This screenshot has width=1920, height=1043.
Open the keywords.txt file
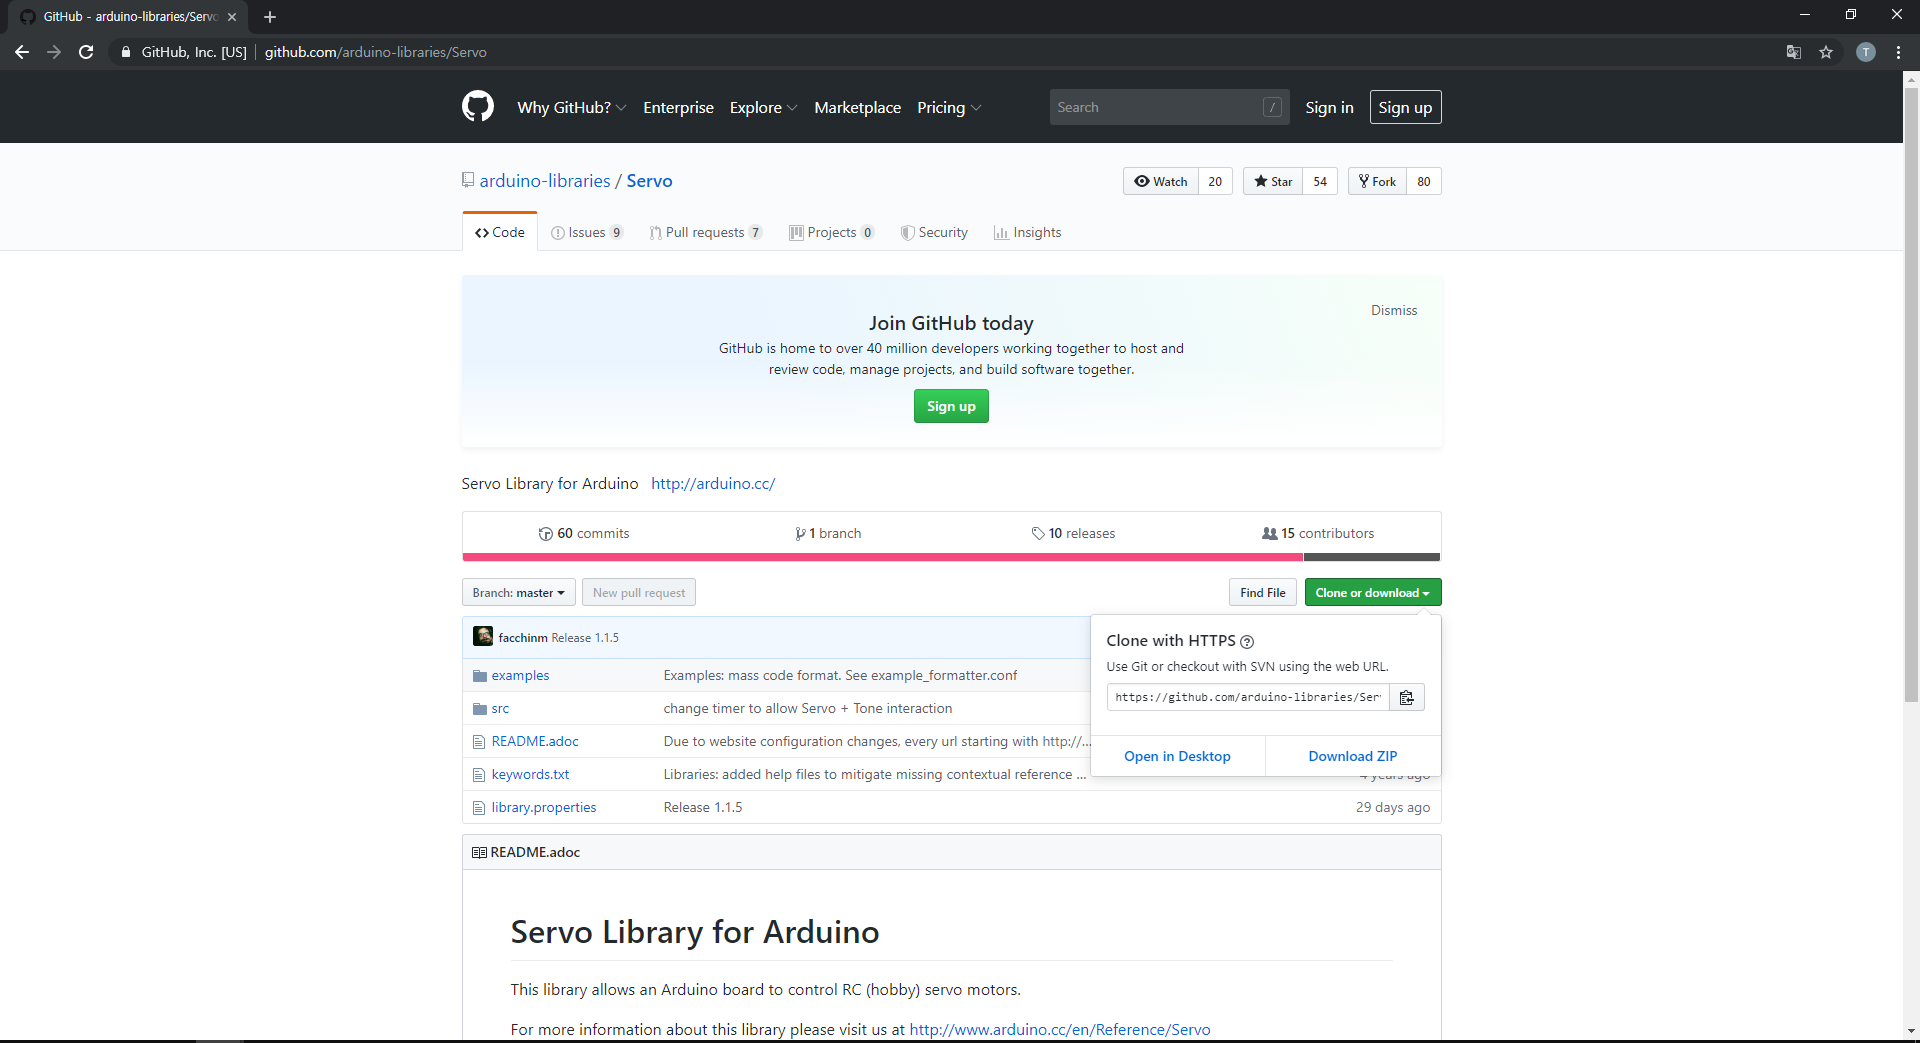tap(530, 775)
